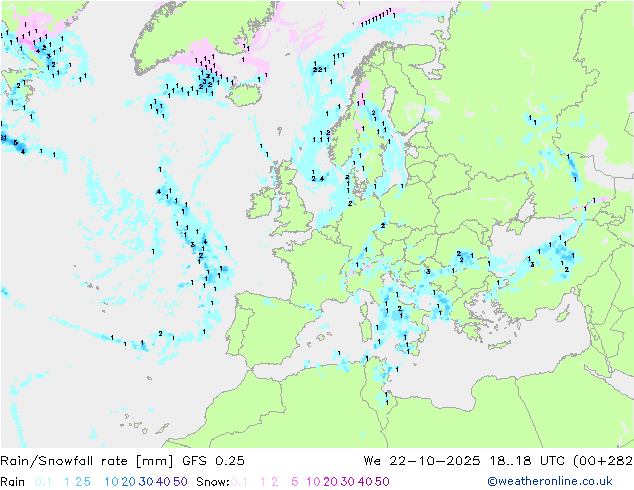The height and width of the screenshot is (490, 634).
Task: Pick the snow legend 10 value
Action: 313,482
